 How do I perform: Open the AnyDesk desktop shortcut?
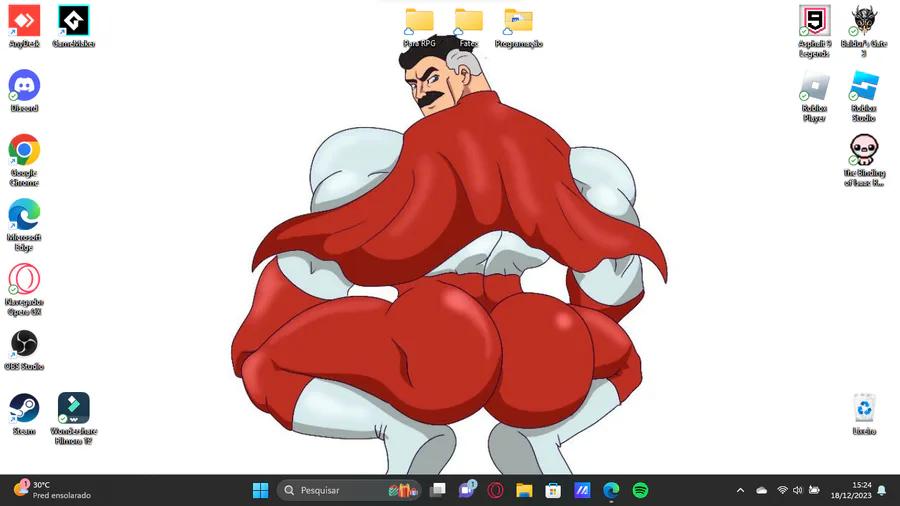(24, 26)
